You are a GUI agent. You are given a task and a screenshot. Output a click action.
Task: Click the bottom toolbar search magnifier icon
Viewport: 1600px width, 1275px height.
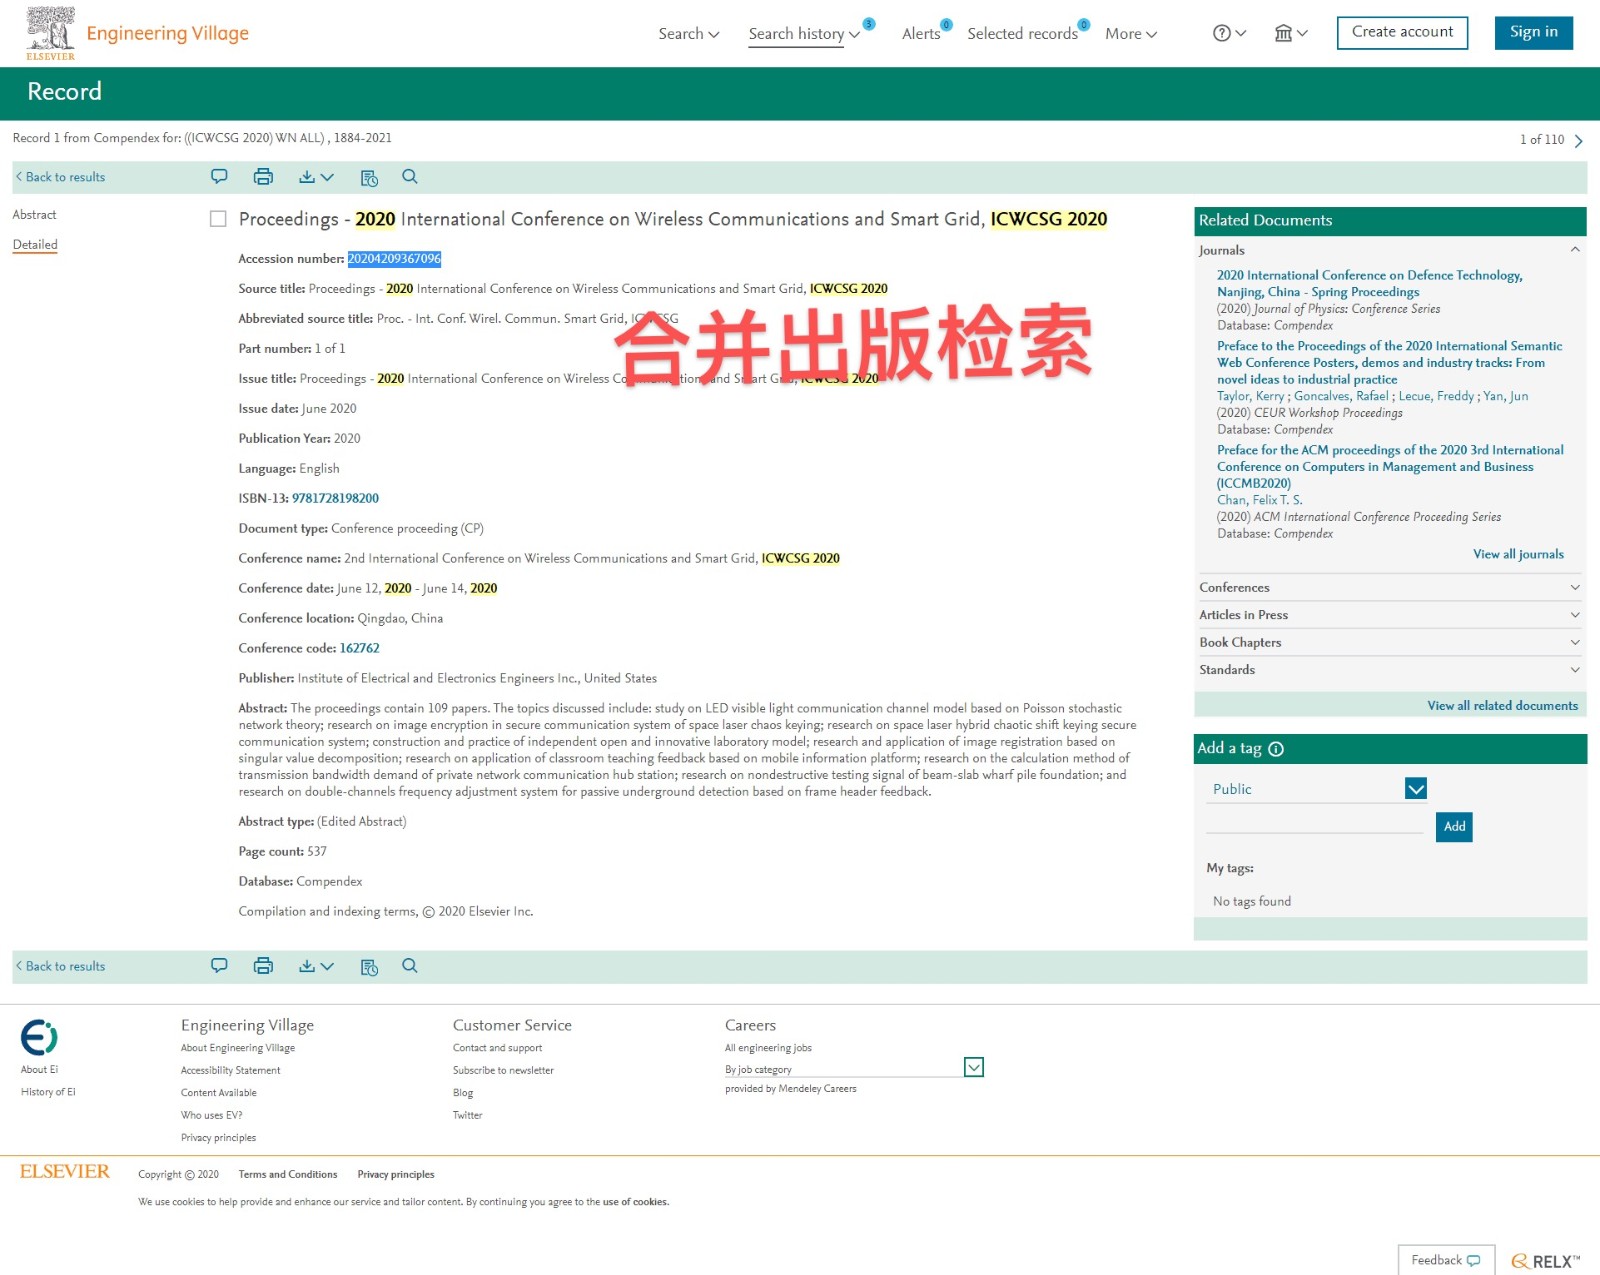410,966
